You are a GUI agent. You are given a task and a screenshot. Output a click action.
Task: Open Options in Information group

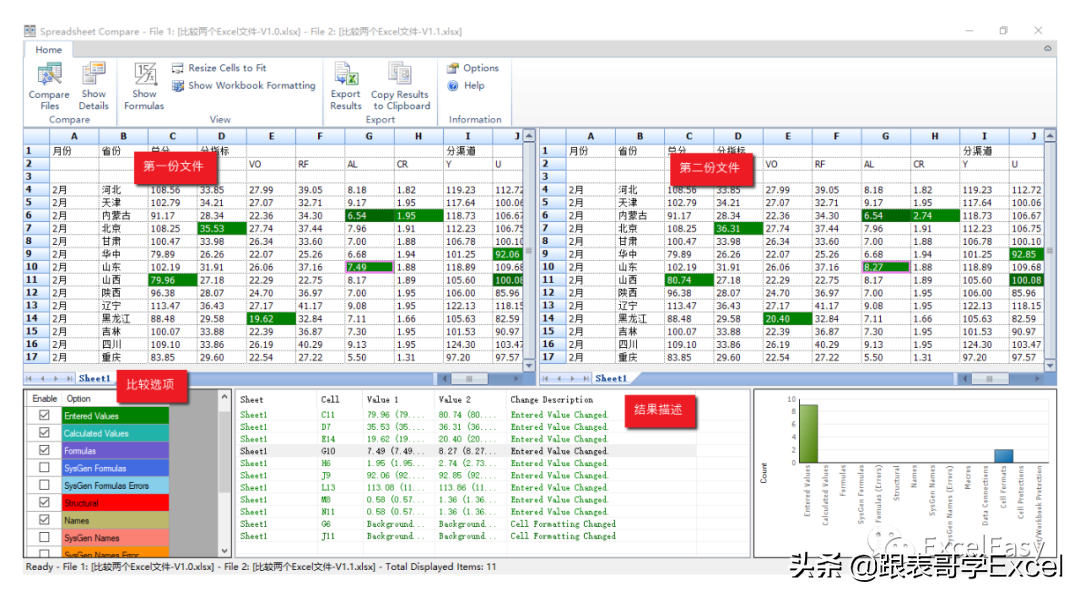(x=472, y=67)
